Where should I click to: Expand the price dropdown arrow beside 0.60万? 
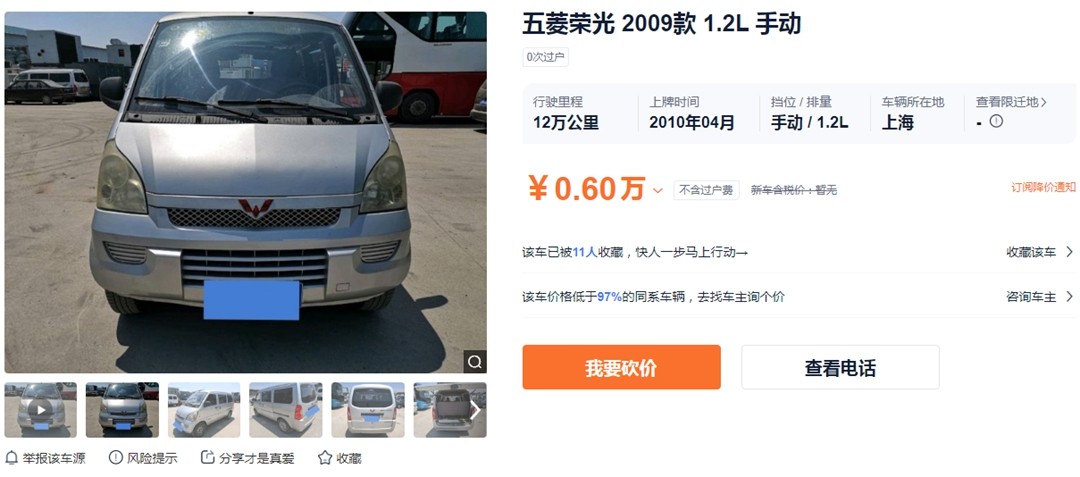[657, 191]
